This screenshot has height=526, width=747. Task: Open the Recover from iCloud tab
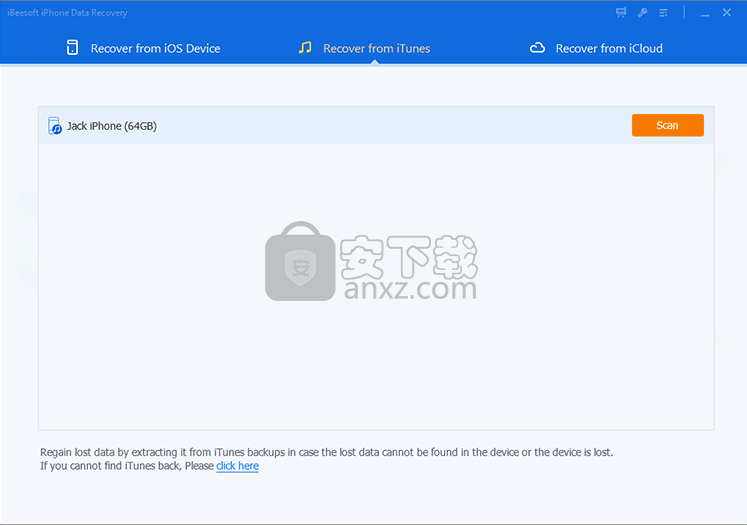[596, 48]
